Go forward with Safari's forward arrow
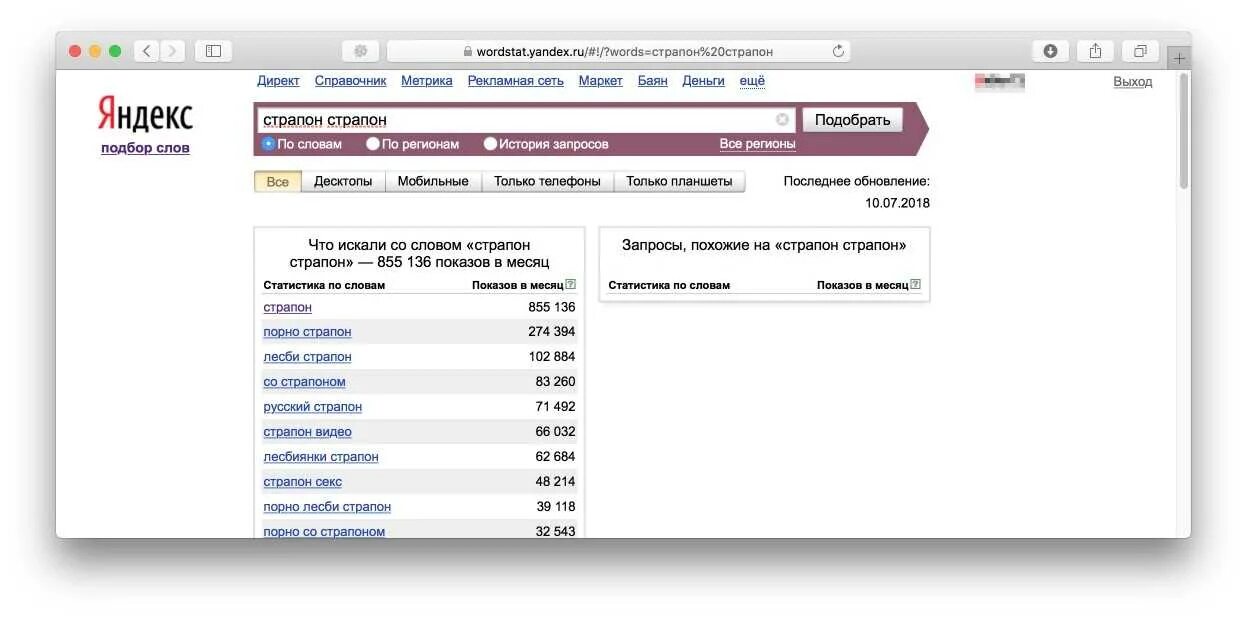 point(173,51)
